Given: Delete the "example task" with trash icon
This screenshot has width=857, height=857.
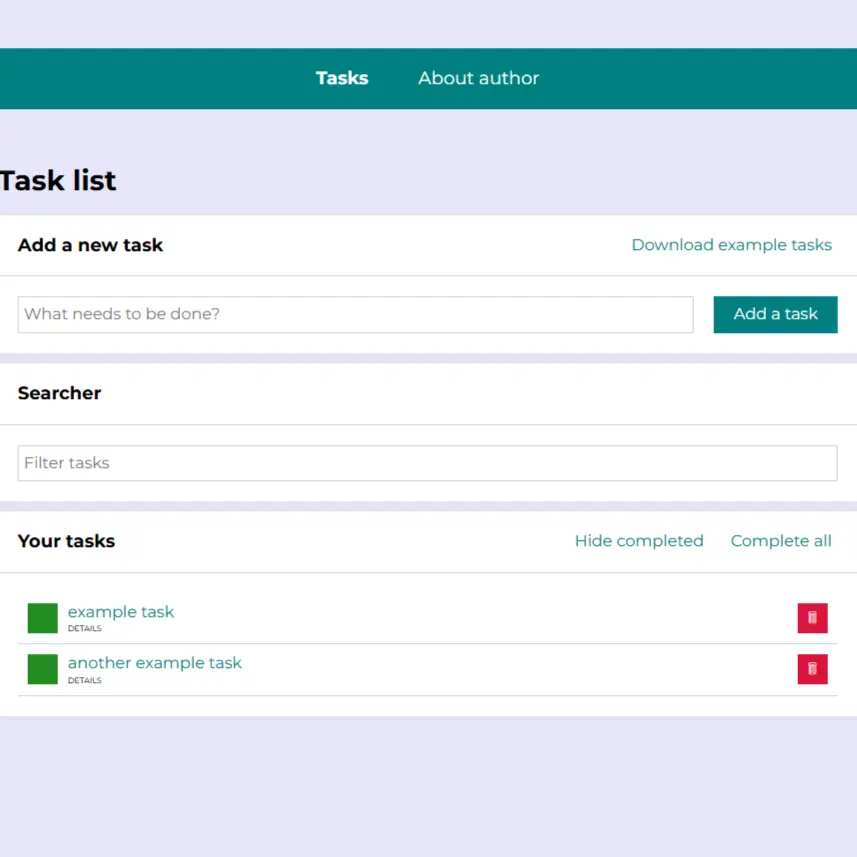Looking at the screenshot, I should tap(812, 618).
